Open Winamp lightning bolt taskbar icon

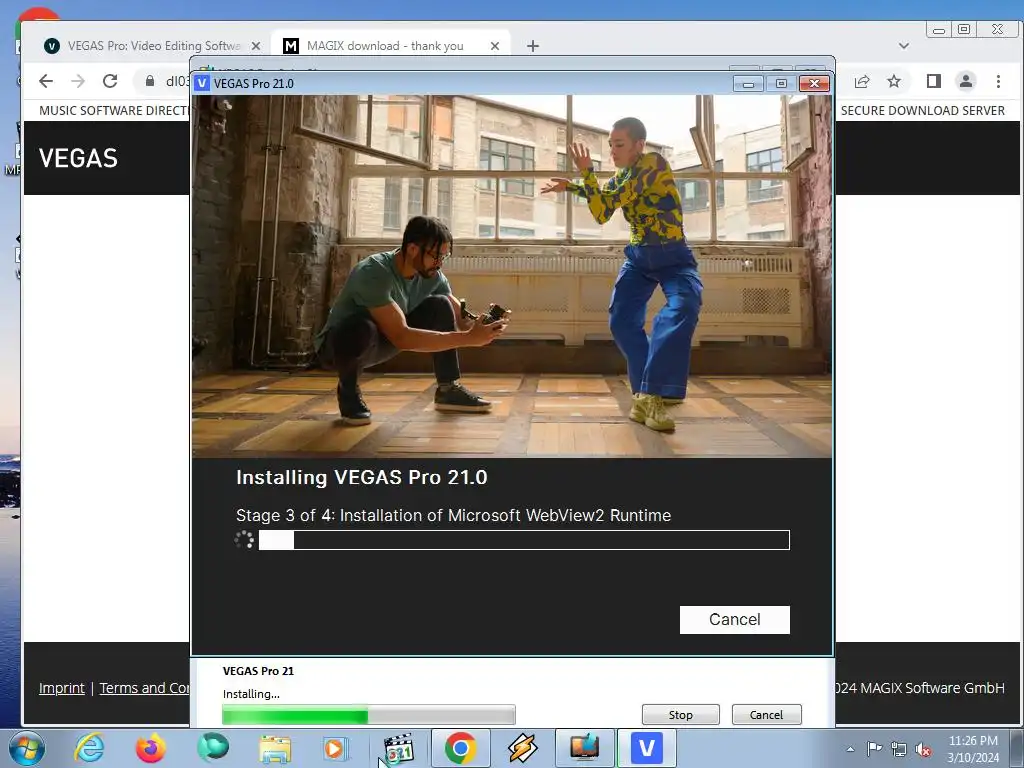tap(522, 748)
